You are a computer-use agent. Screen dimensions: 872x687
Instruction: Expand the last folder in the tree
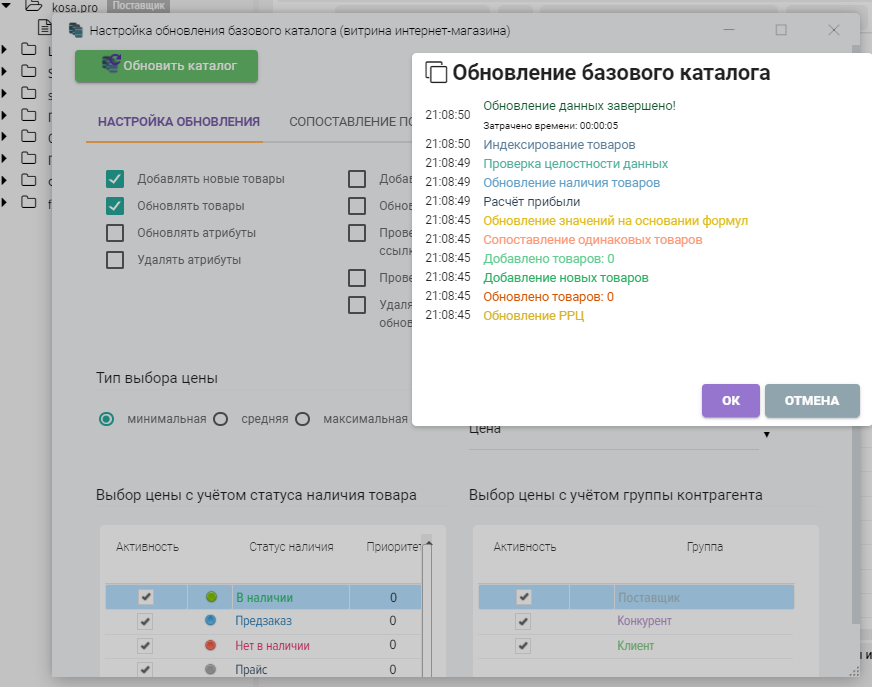4,202
